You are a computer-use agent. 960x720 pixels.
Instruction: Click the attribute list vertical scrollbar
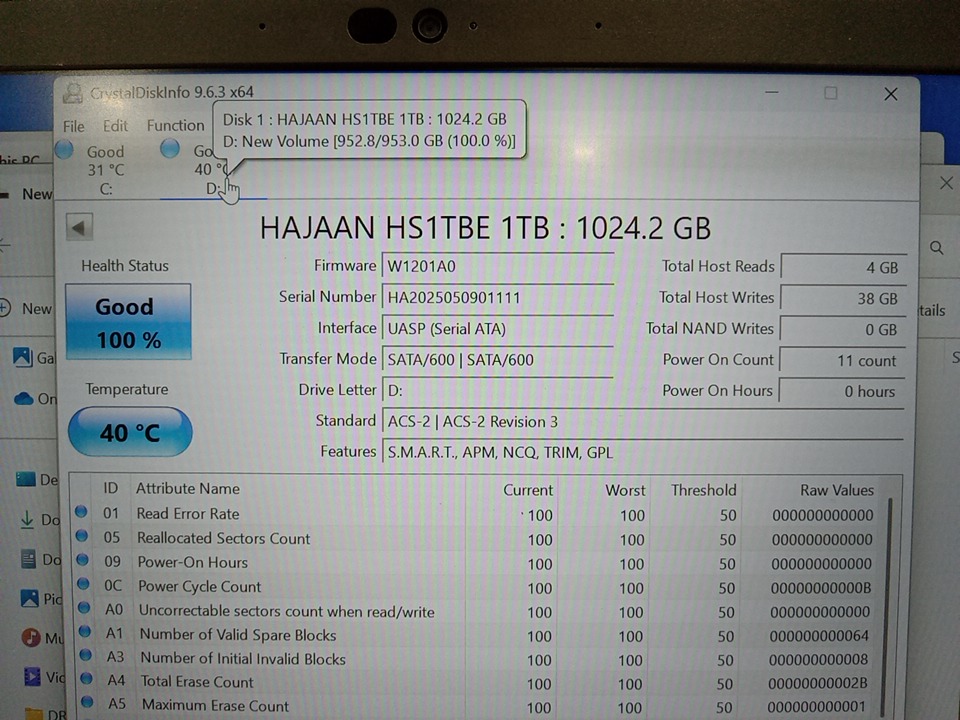click(887, 606)
